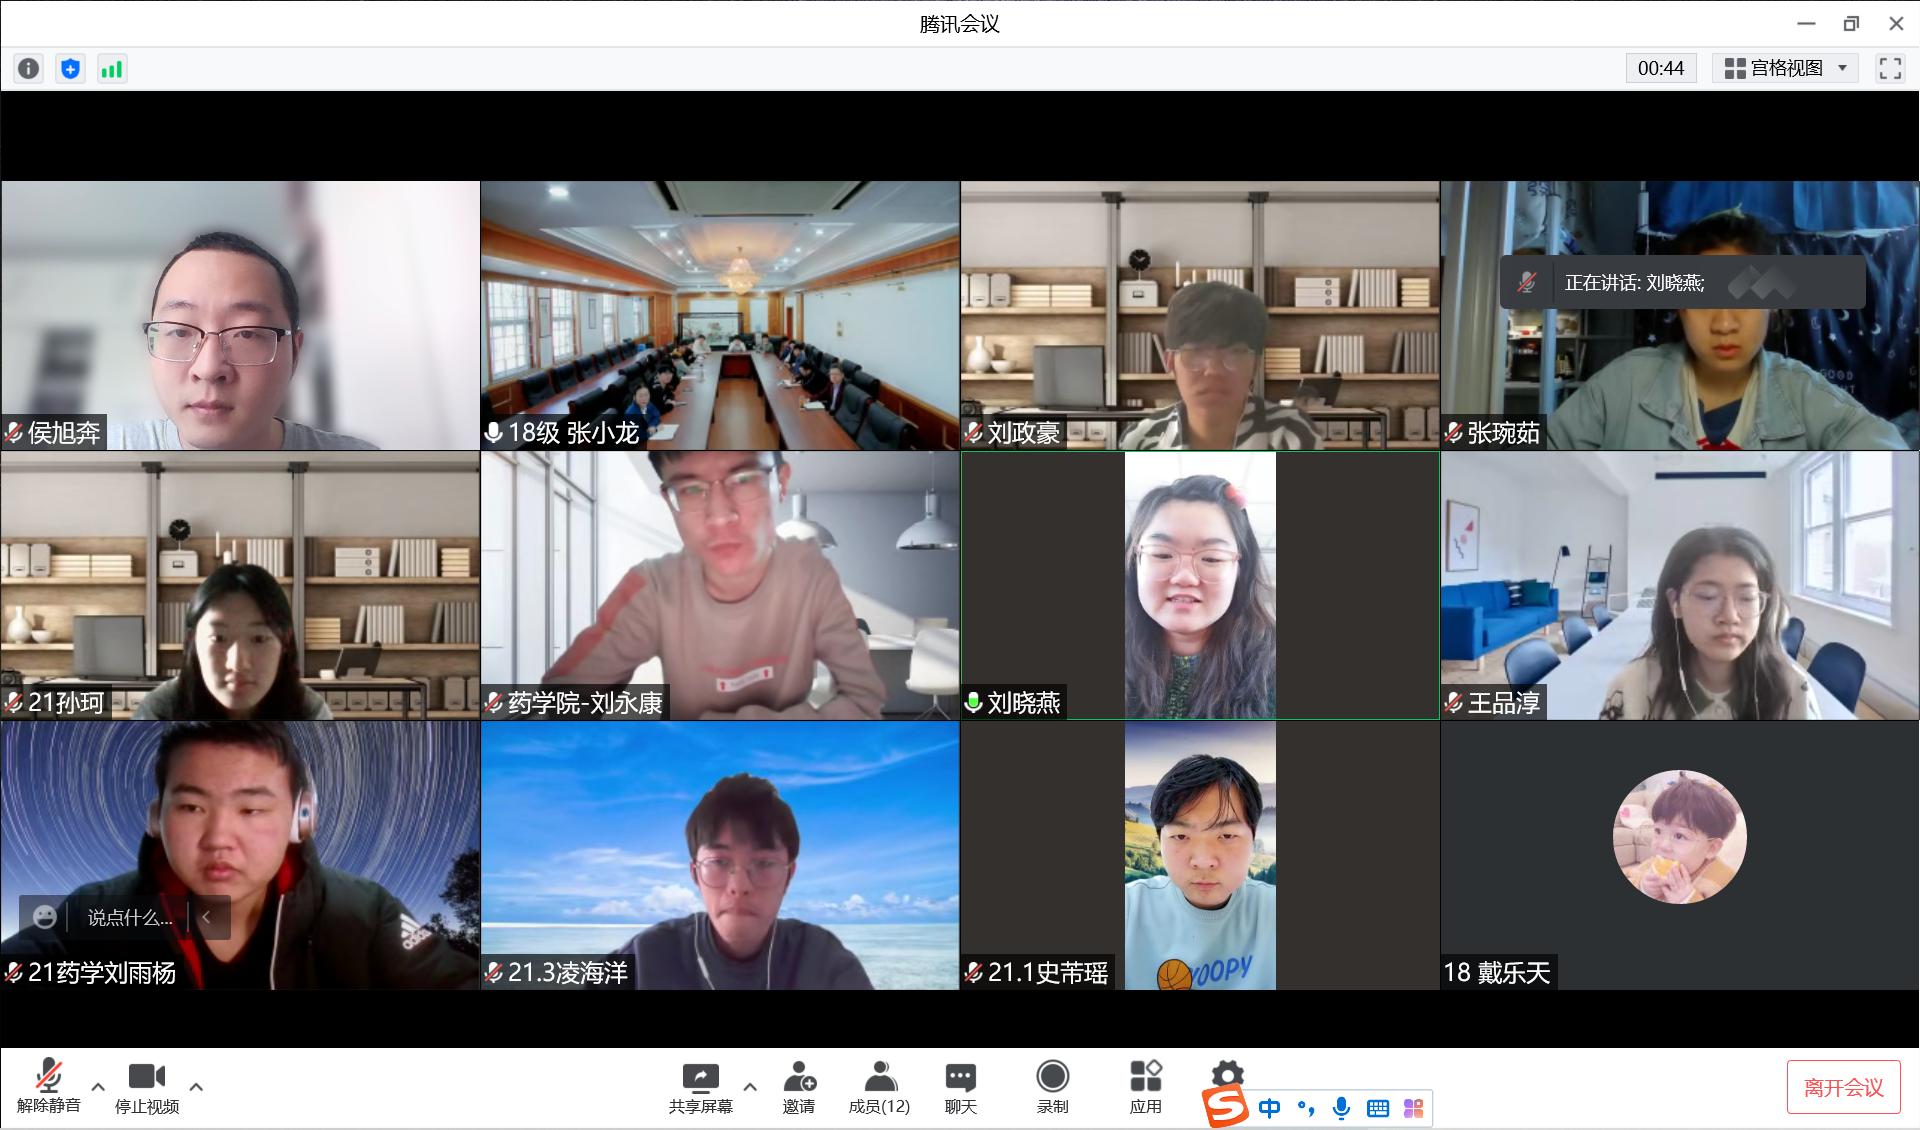The width and height of the screenshot is (1920, 1130).
Task: Expand the audio options arrow
Action: (98, 1086)
